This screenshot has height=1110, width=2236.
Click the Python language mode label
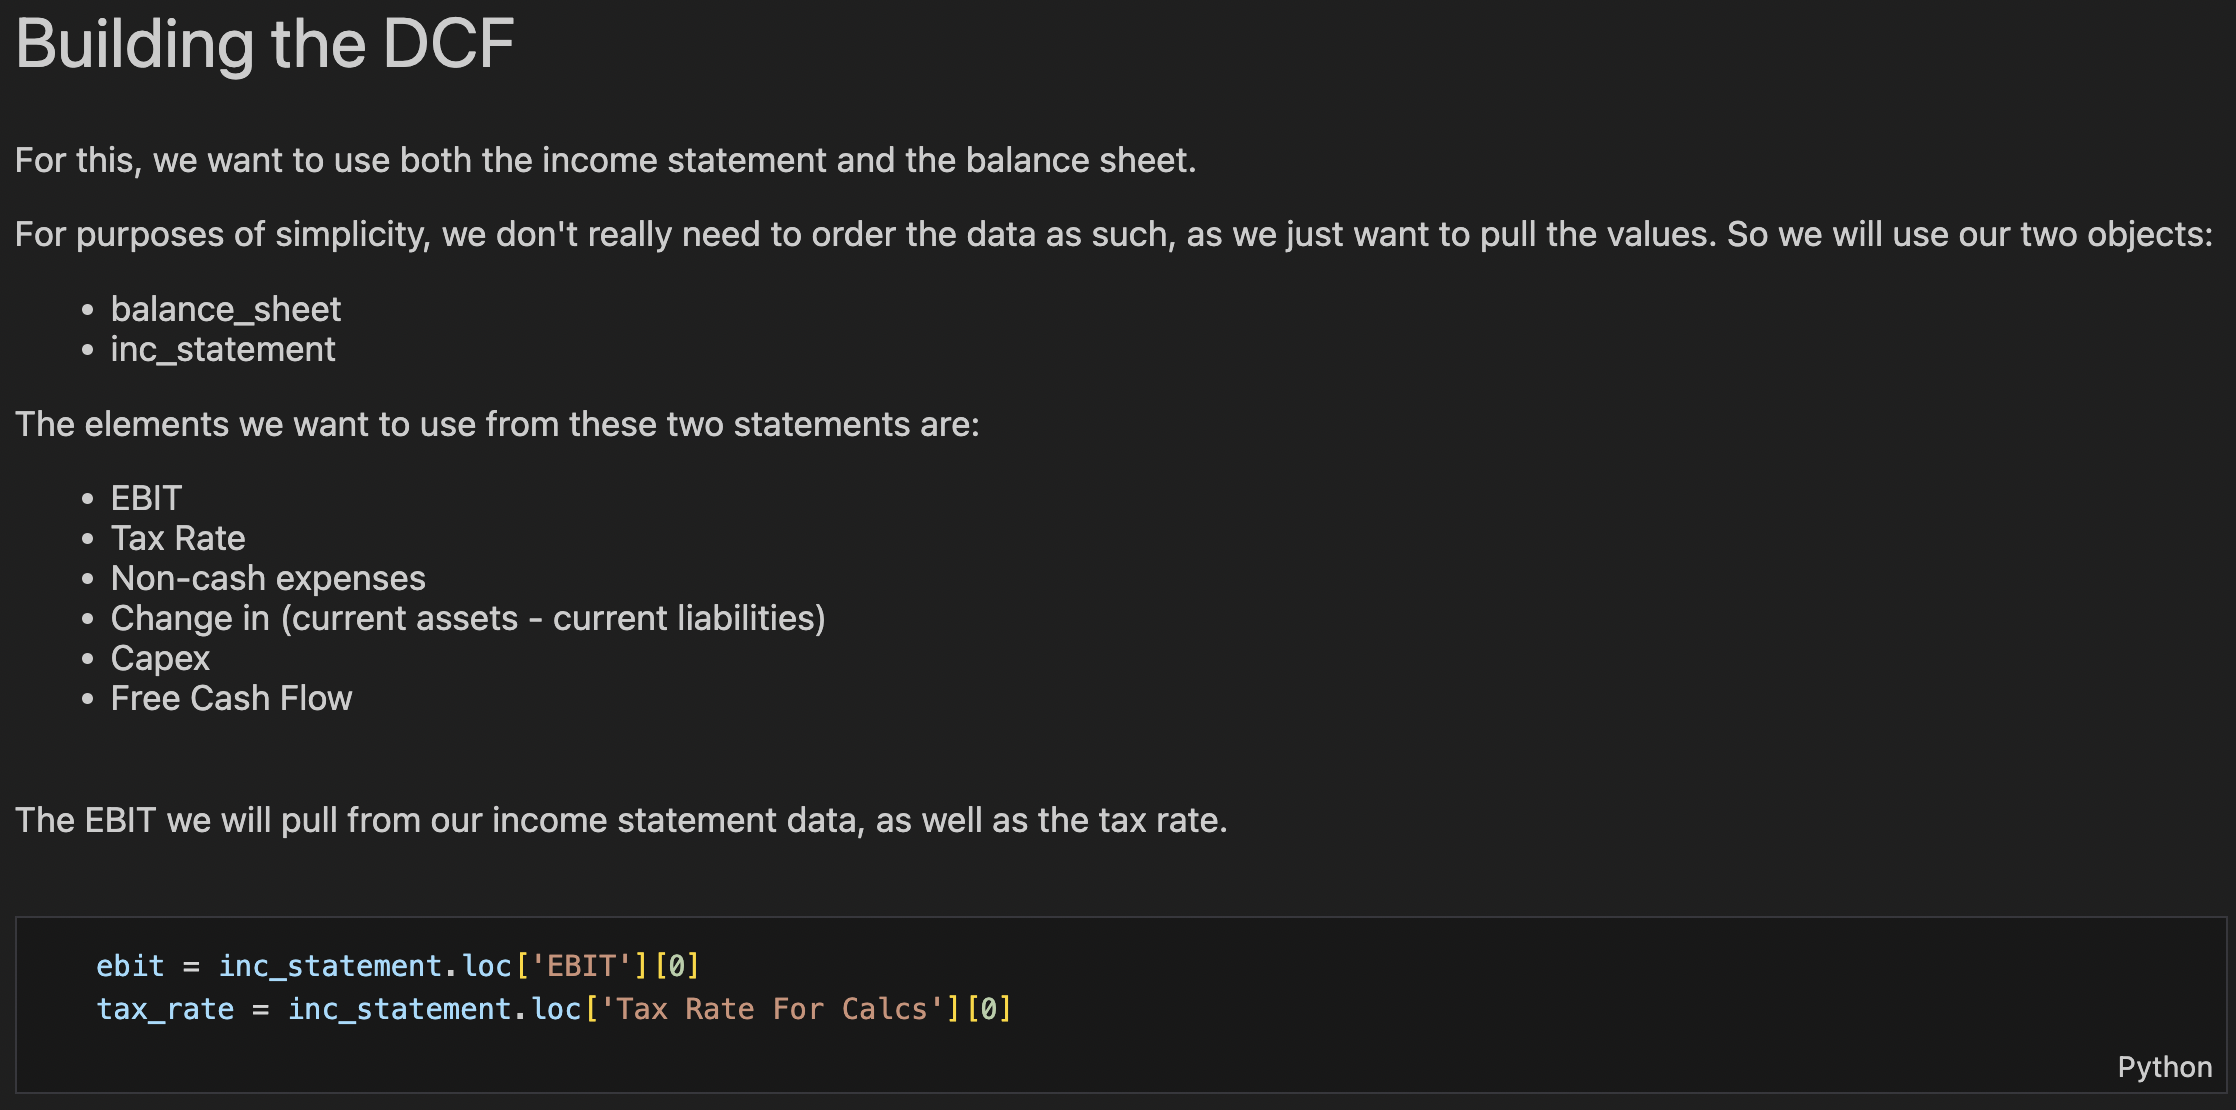pyautogui.click(x=2164, y=1067)
